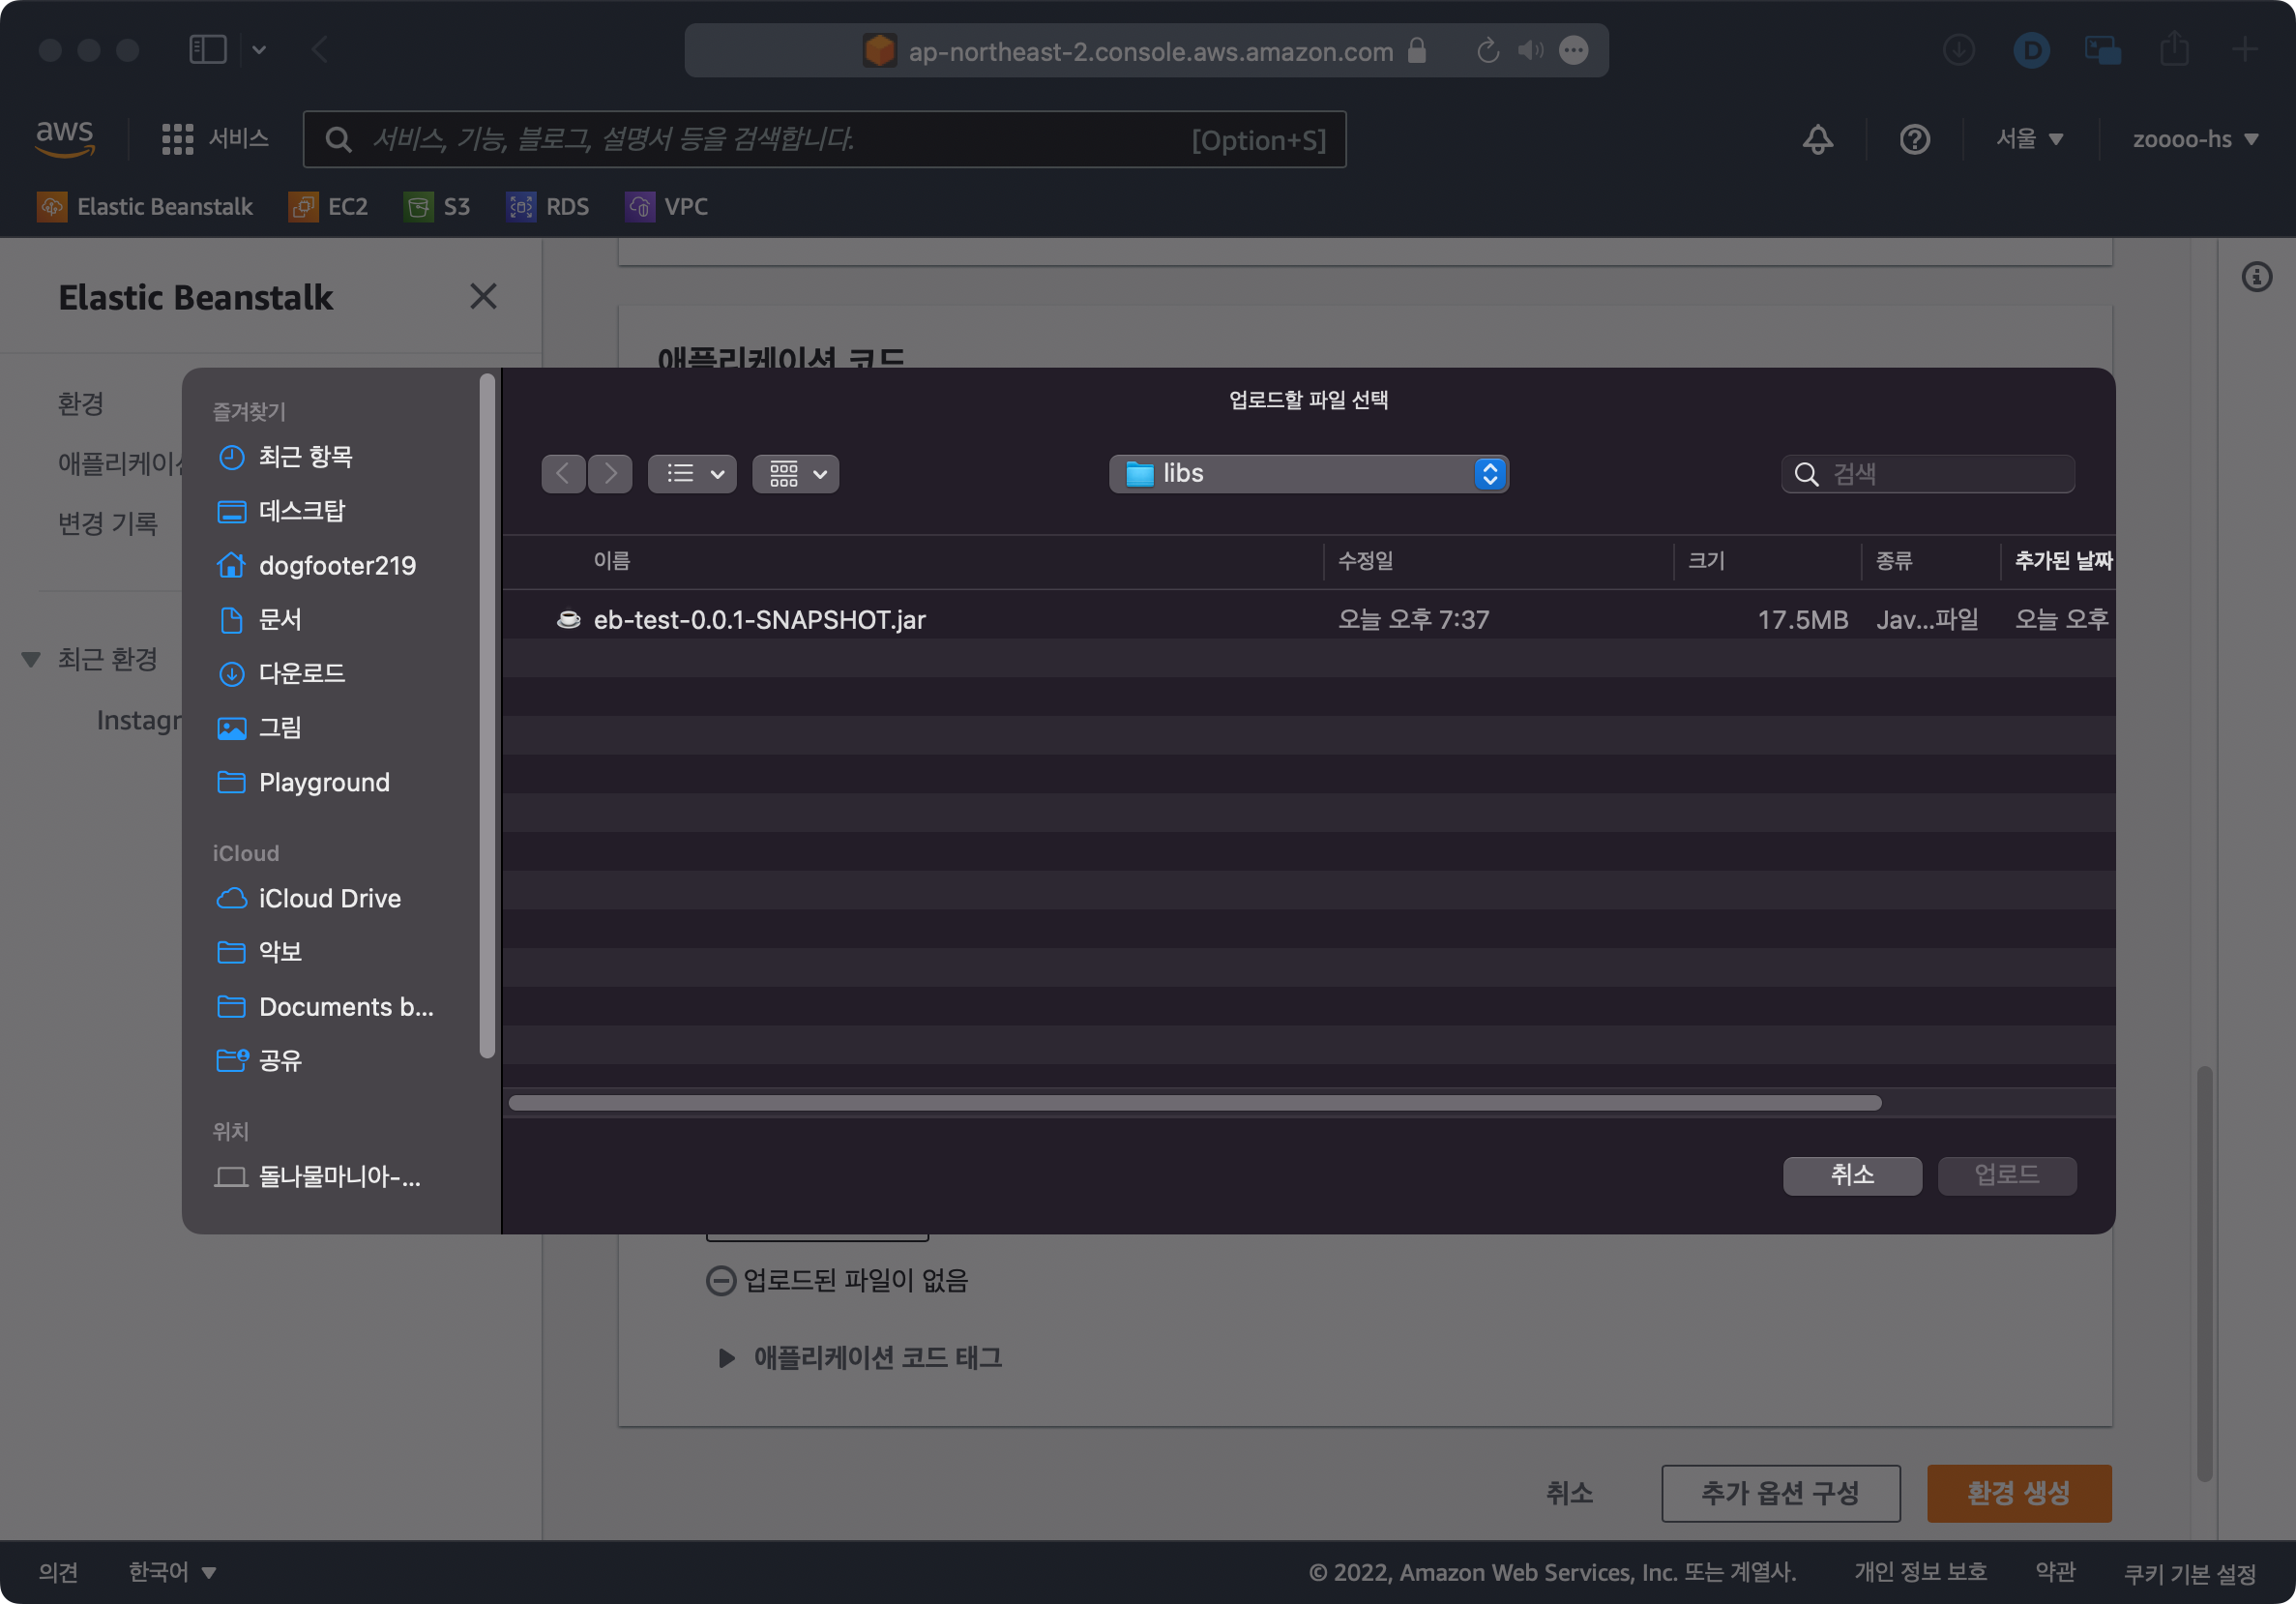Reload the page in Safari

tap(1487, 50)
